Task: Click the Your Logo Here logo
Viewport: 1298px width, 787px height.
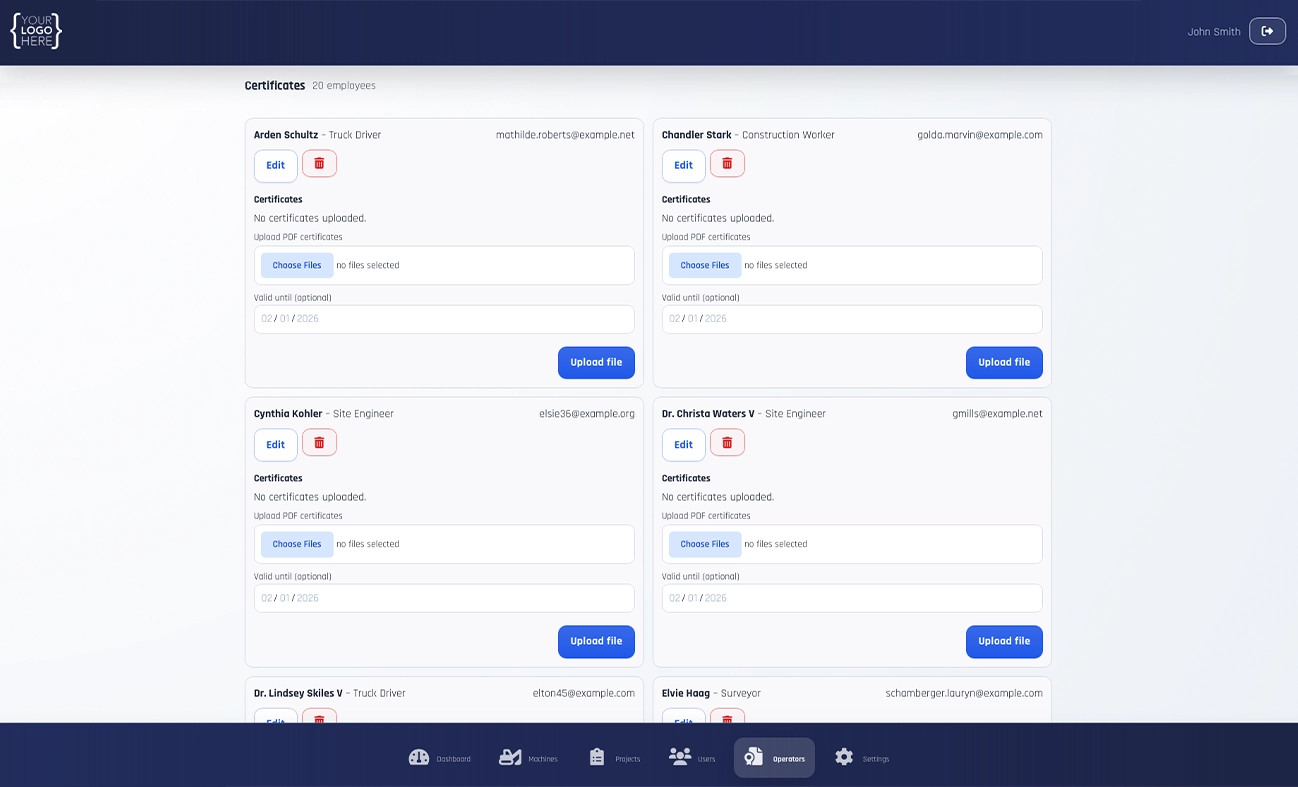Action: tap(36, 32)
